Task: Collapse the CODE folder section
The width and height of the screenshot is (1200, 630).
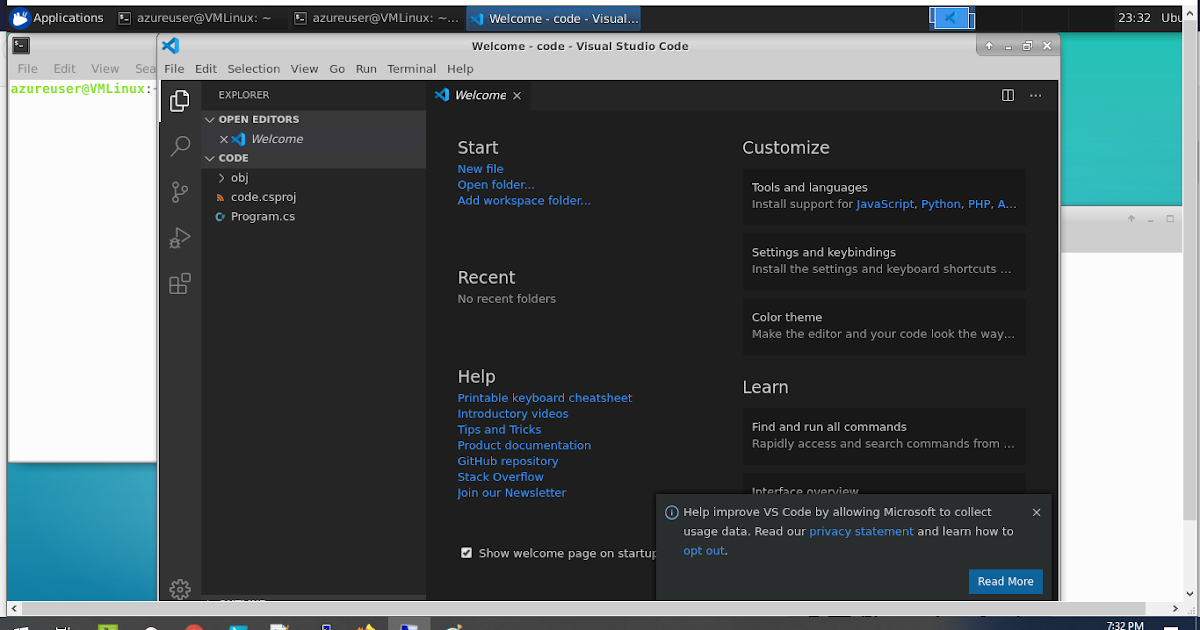Action: click(210, 158)
